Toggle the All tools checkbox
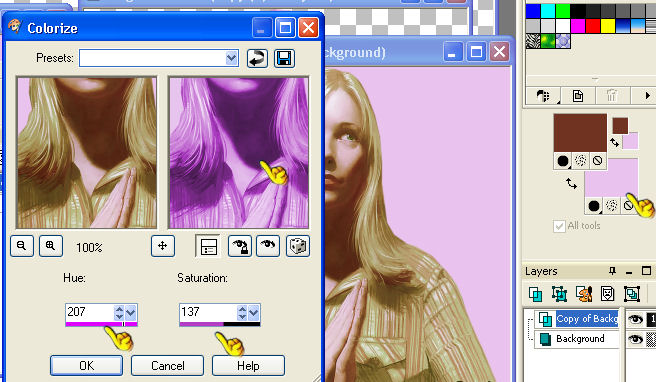656x382 pixels. tap(559, 226)
